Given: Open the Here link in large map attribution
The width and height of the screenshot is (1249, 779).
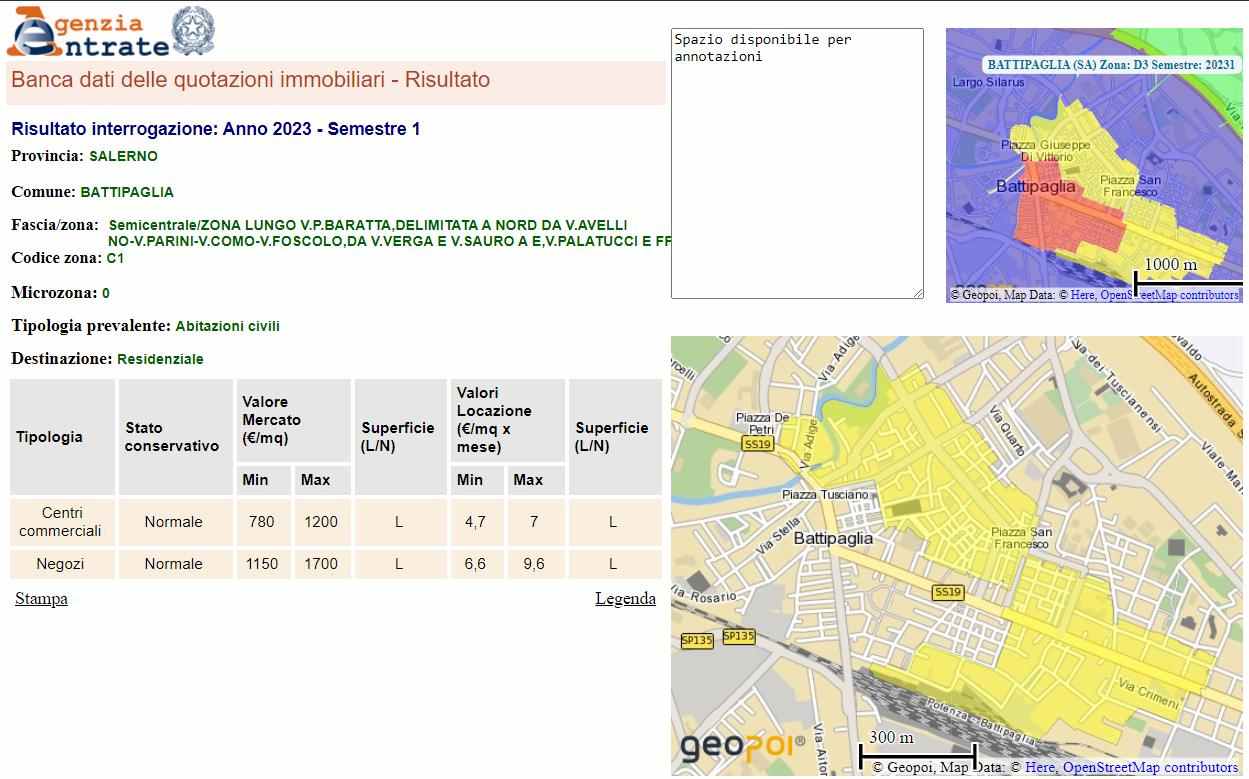Looking at the screenshot, I should [x=1040, y=768].
